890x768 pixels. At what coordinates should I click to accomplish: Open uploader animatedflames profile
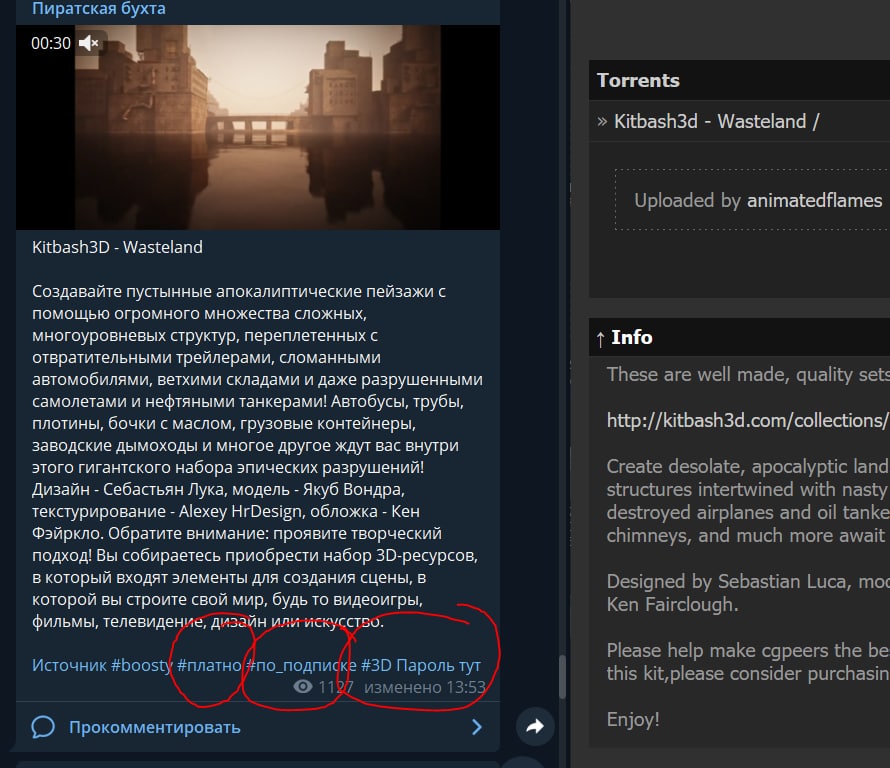(814, 200)
